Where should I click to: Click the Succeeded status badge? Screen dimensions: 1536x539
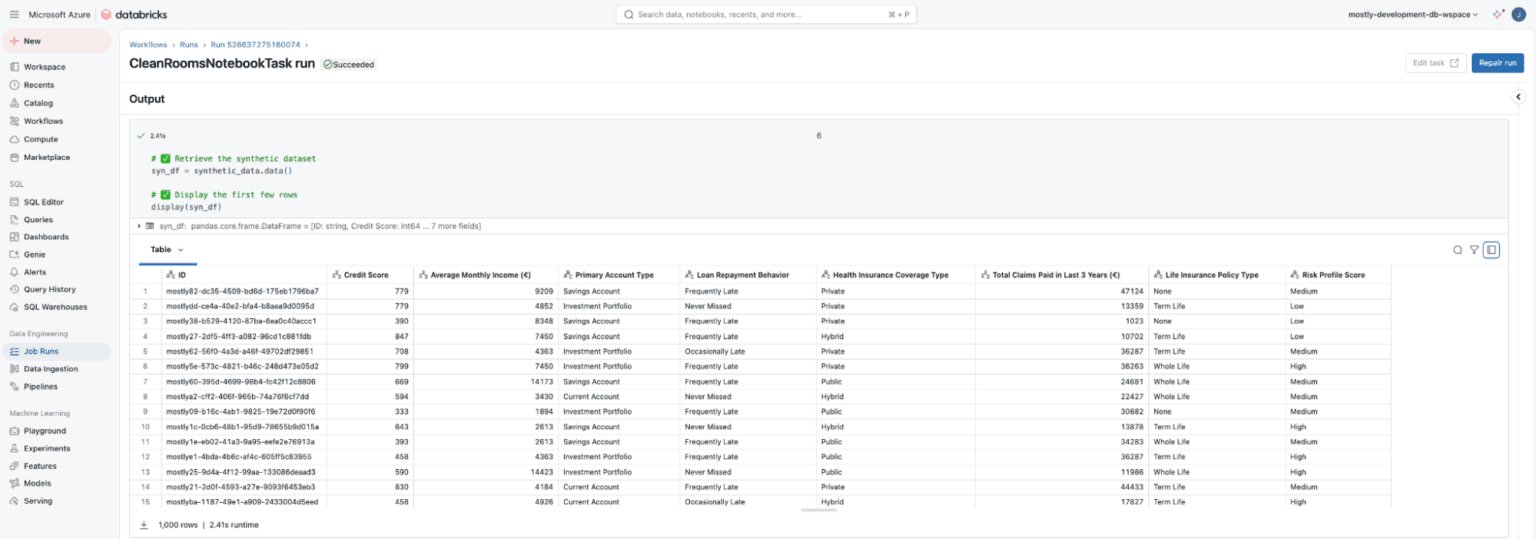click(x=349, y=64)
